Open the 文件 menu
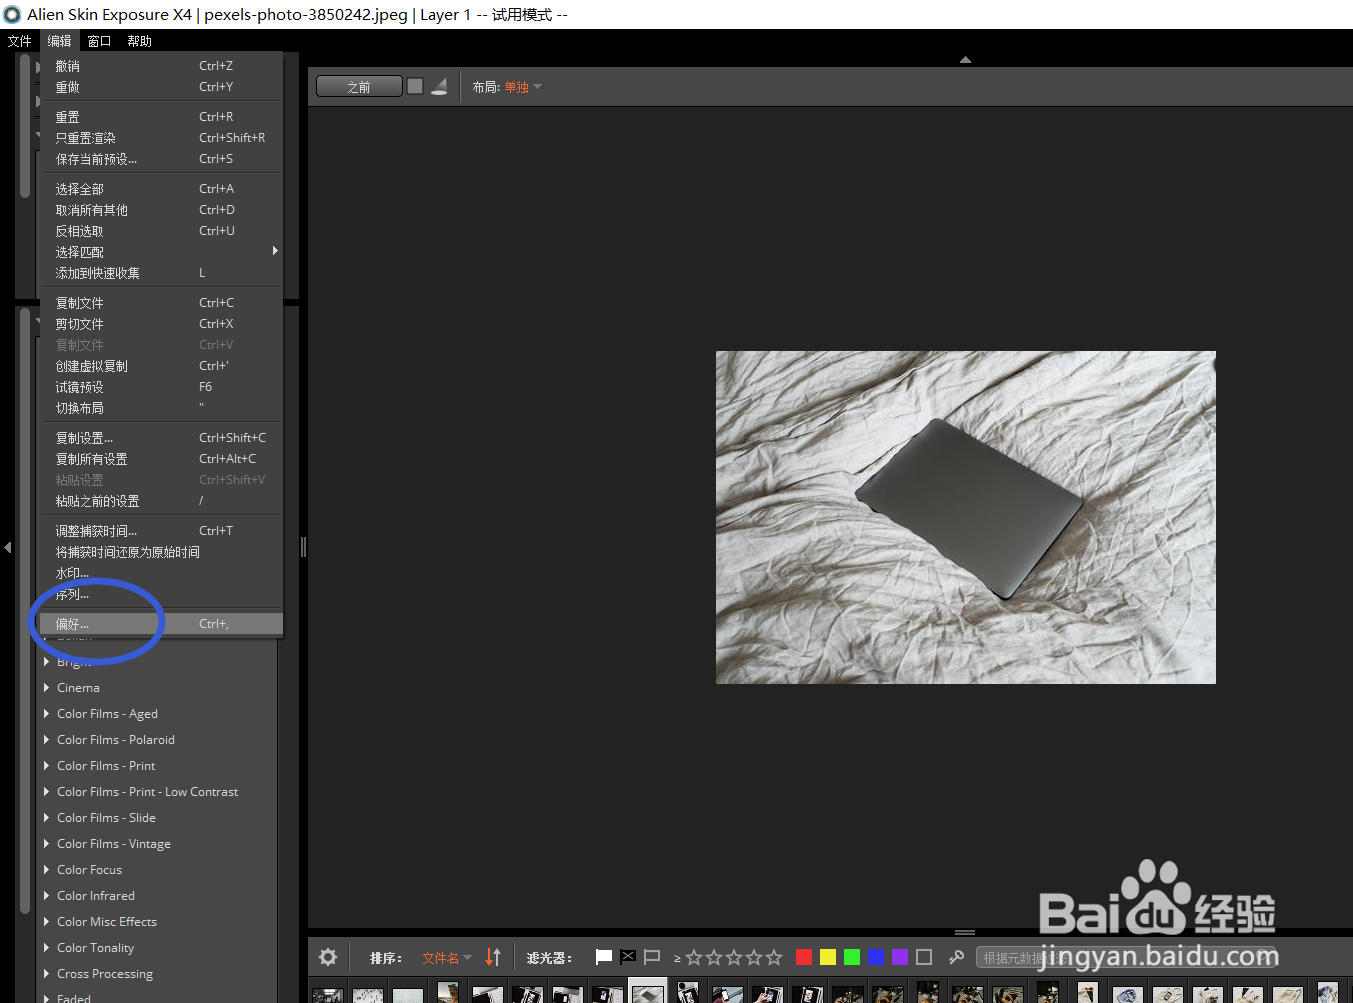 point(19,41)
